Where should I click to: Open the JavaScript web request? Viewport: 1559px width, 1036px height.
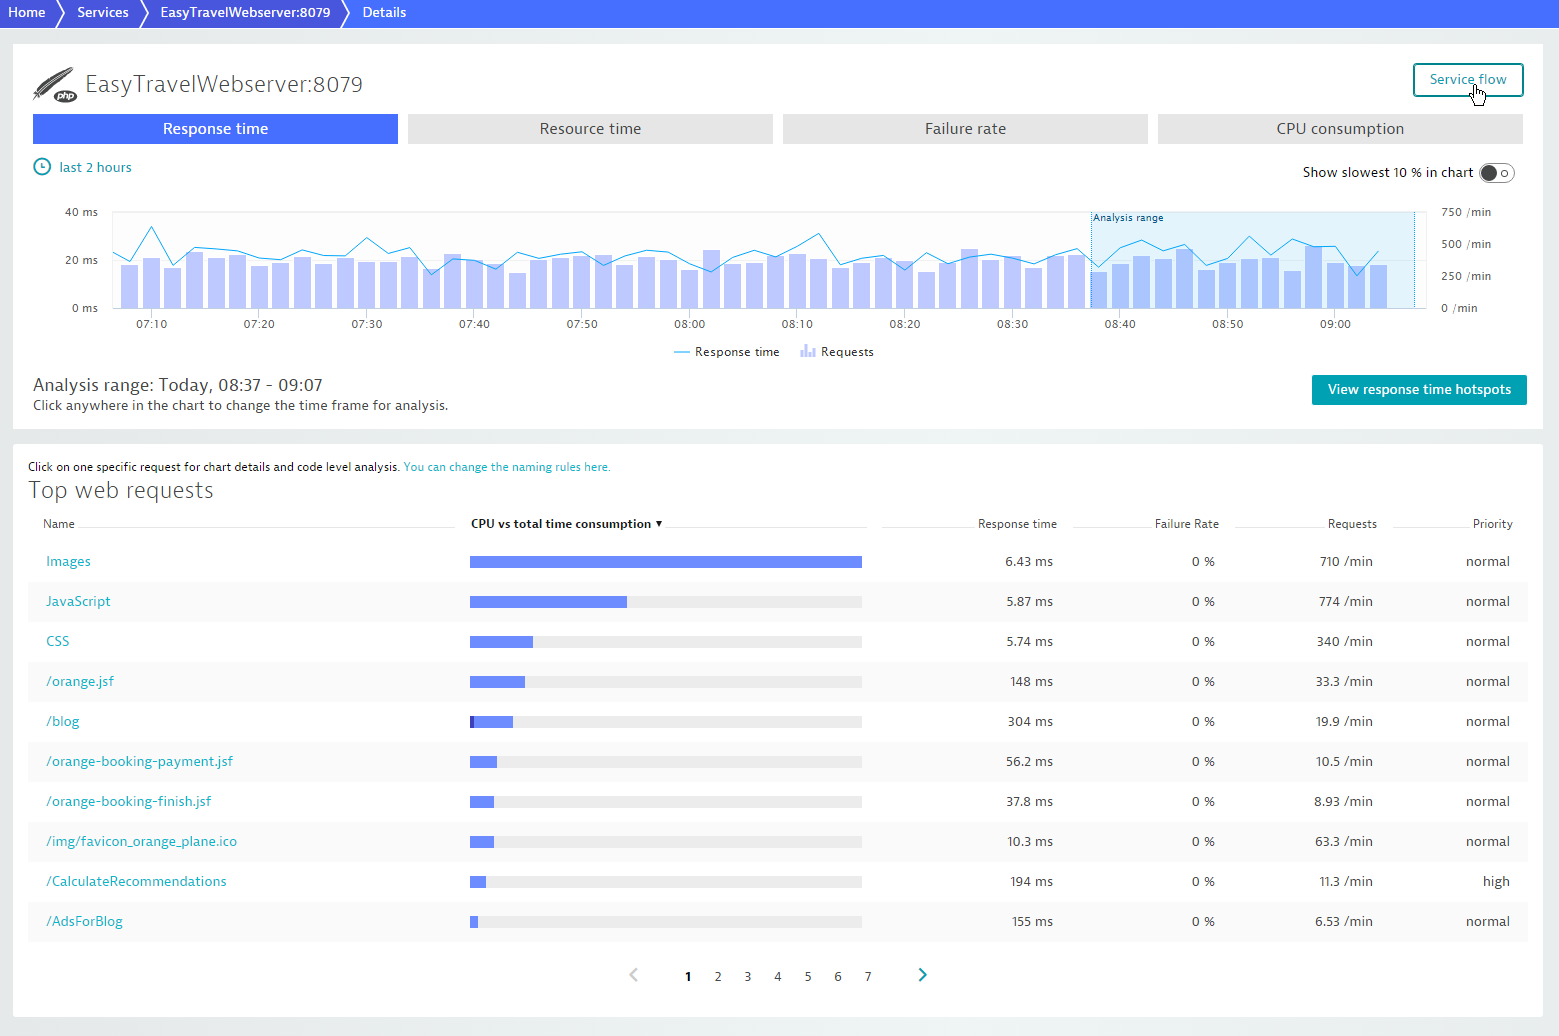(x=78, y=602)
